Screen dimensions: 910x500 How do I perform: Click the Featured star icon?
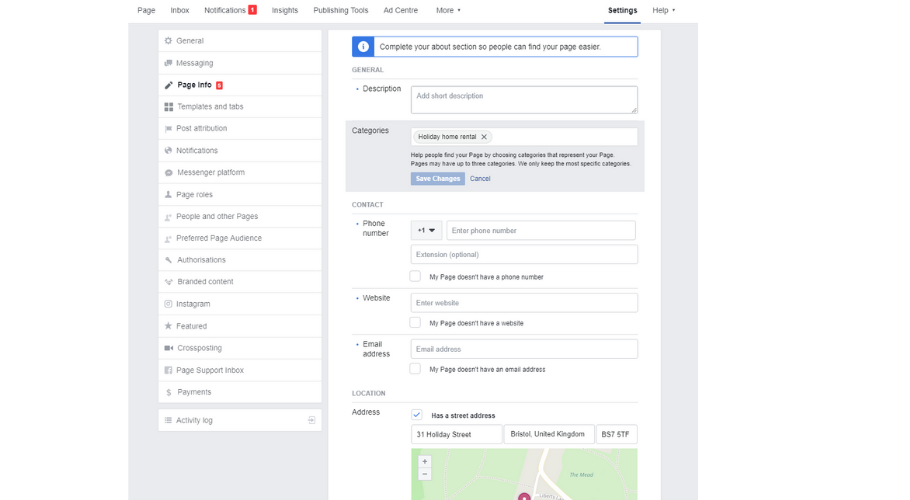click(x=168, y=326)
